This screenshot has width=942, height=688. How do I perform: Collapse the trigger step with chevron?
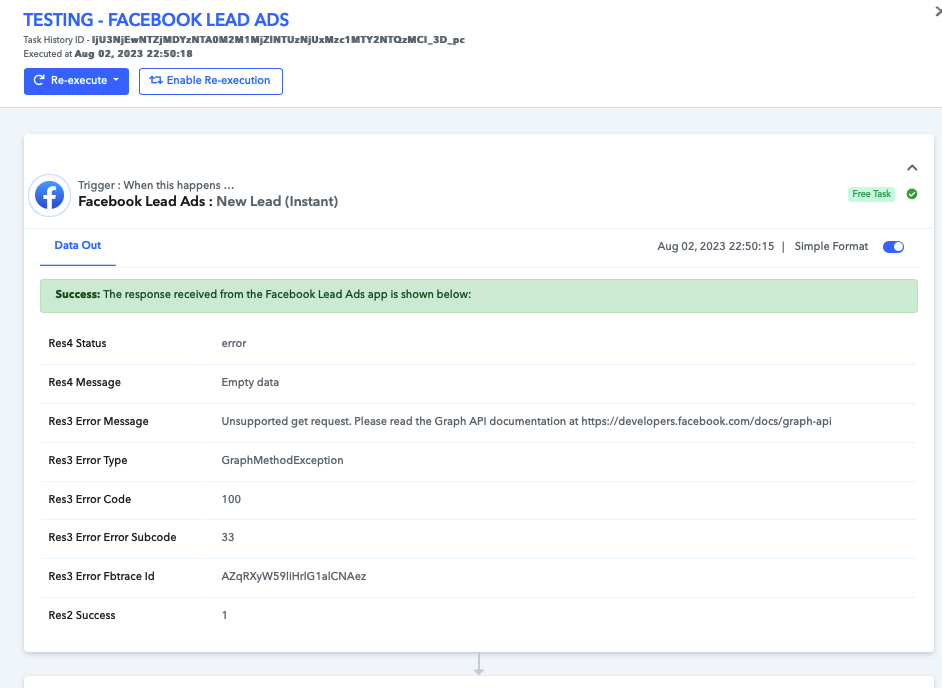pyautogui.click(x=912, y=168)
